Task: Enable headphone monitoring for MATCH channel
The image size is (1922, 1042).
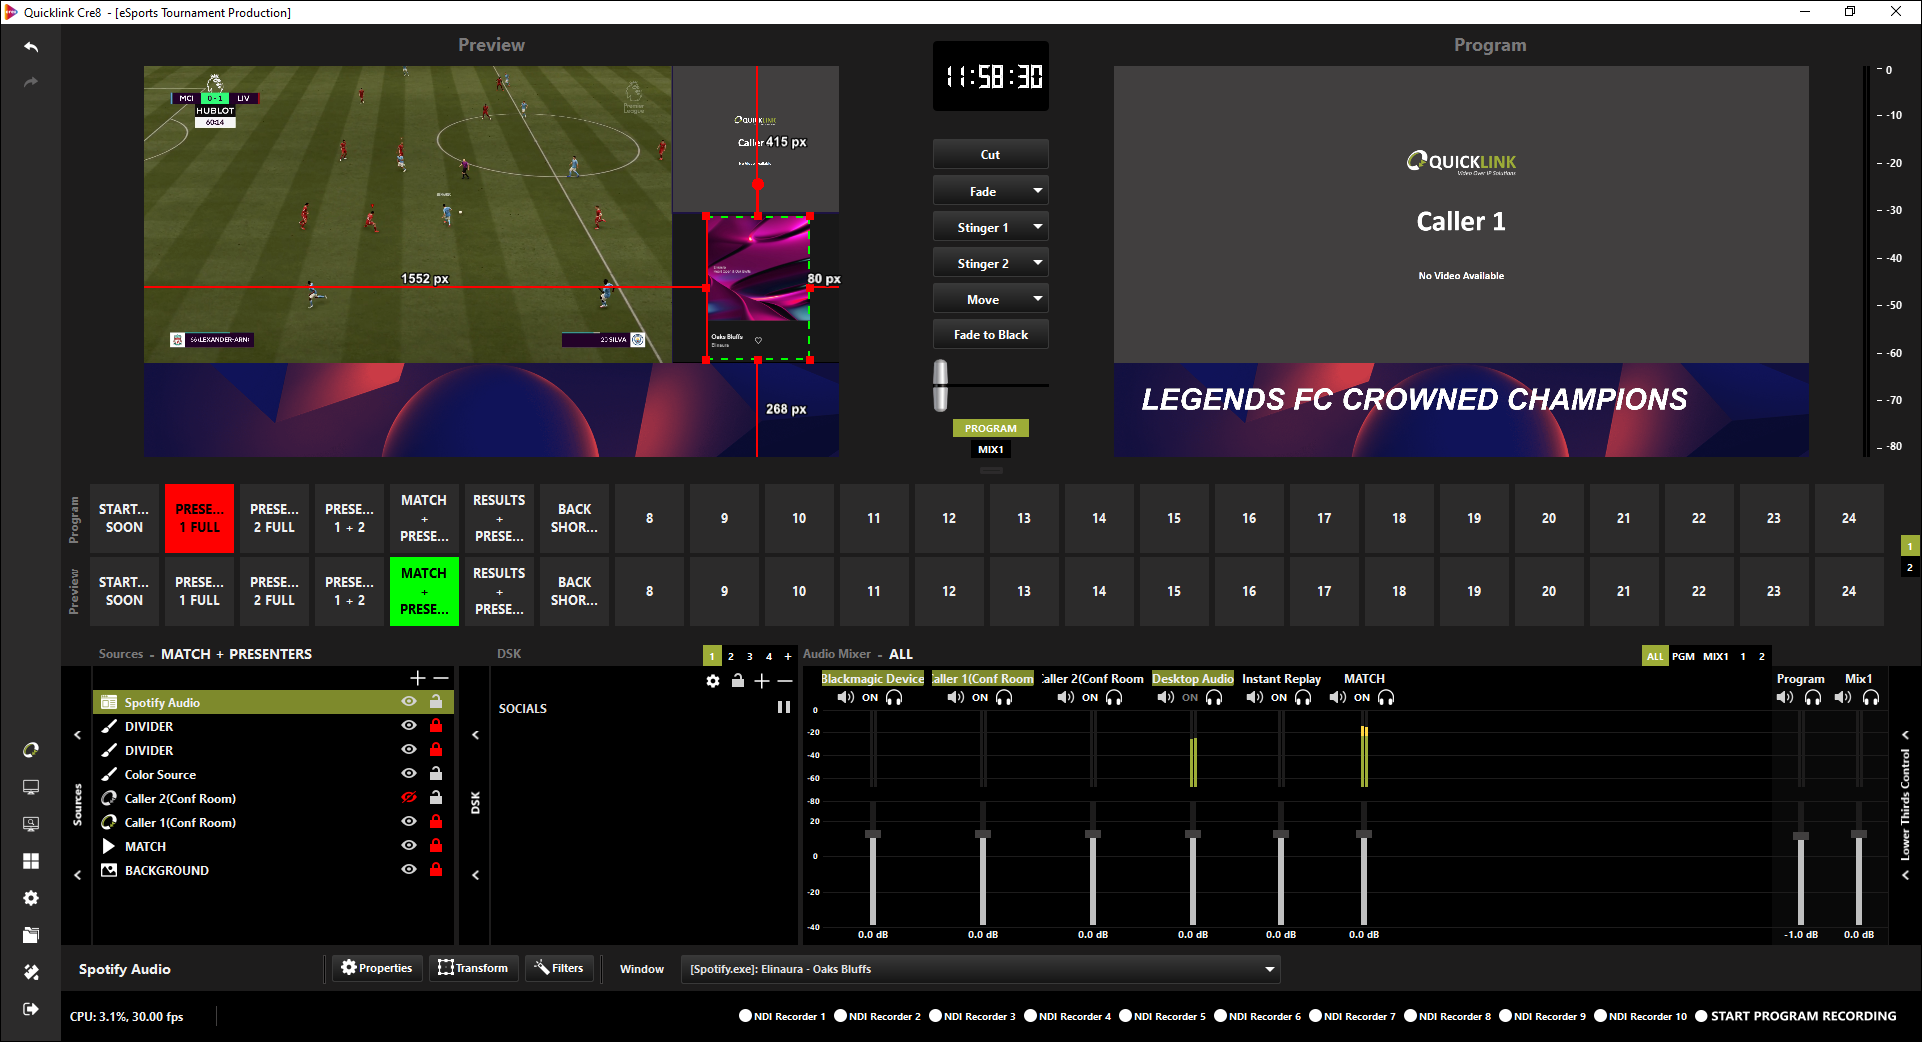Action: (1386, 698)
